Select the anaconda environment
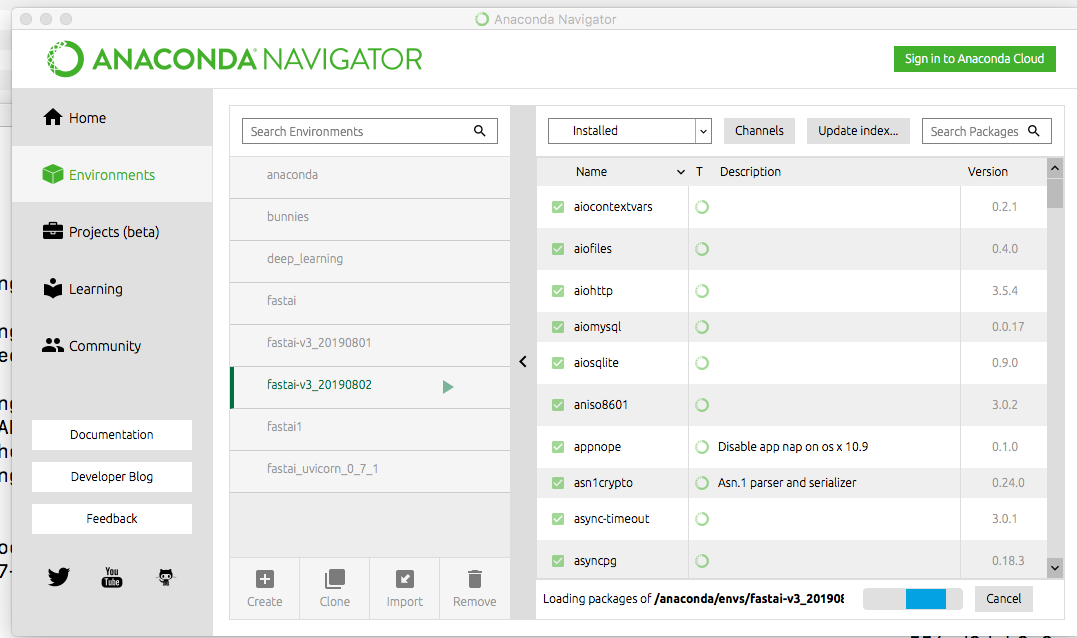This screenshot has width=1077, height=638. pos(370,177)
